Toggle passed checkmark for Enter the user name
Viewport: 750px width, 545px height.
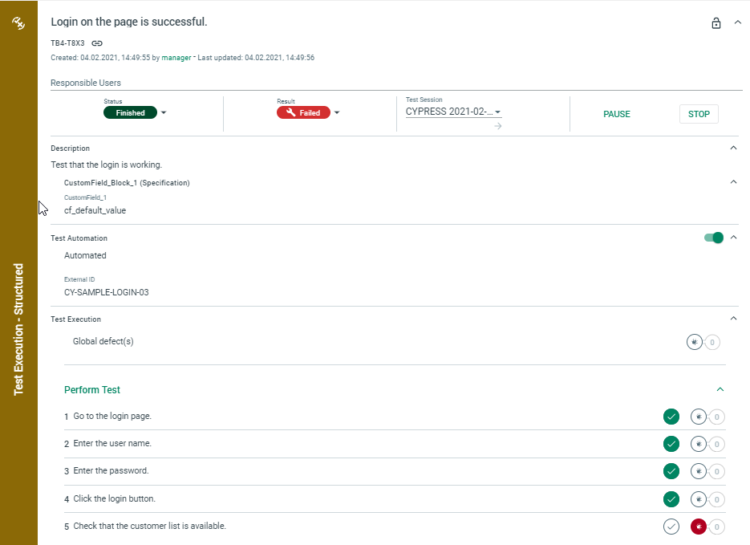click(x=671, y=444)
